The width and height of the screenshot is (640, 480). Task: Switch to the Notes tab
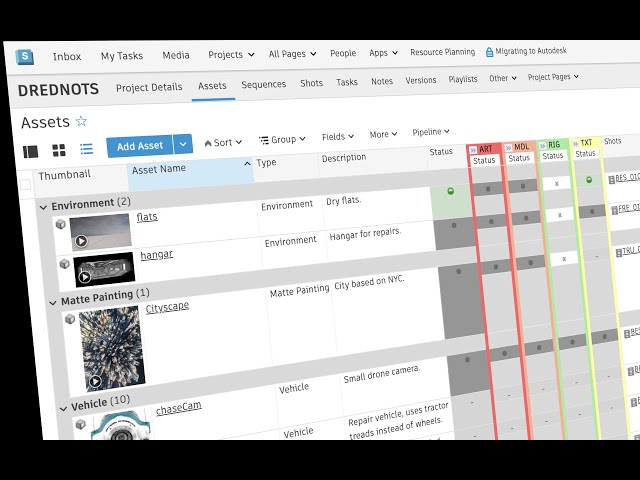[382, 81]
